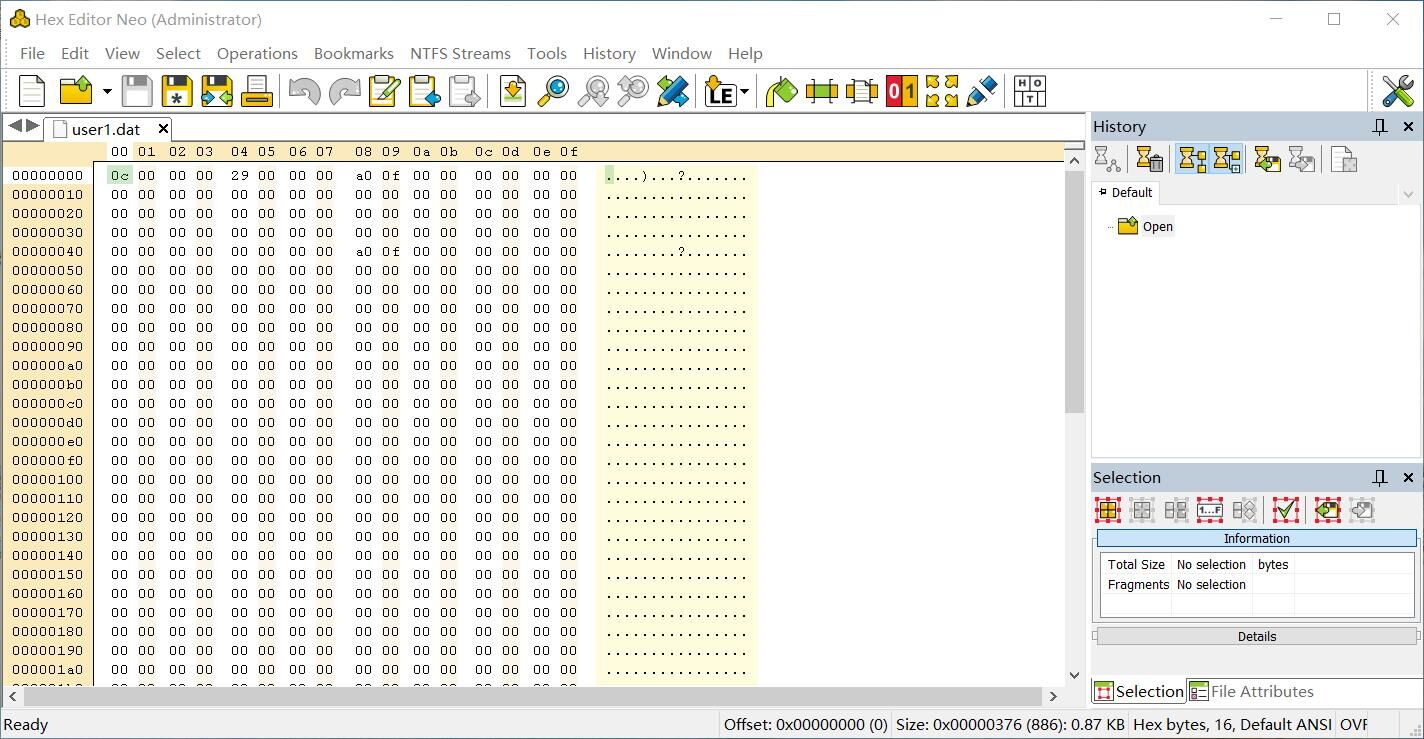This screenshot has width=1424, height=739.
Task: Switch to the File Attributes tab
Action: [x=1252, y=691]
